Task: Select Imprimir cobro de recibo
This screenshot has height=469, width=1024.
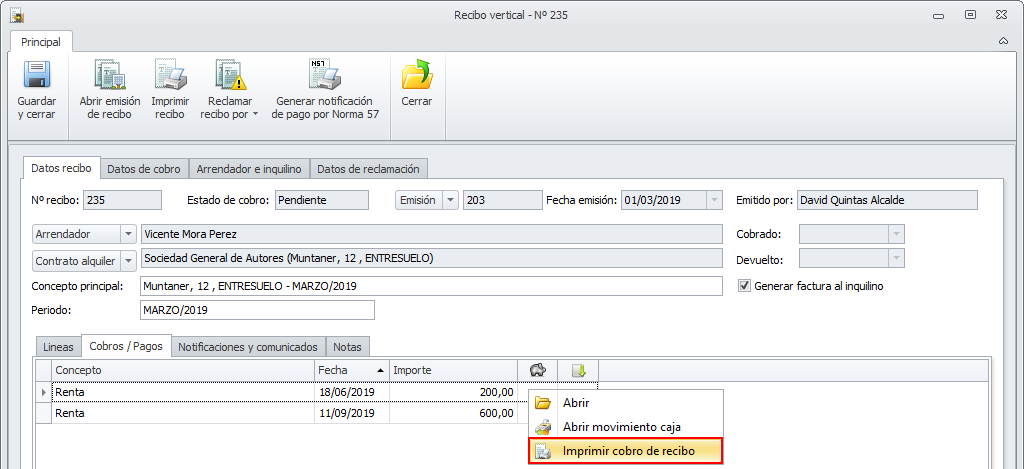Action: [x=625, y=451]
